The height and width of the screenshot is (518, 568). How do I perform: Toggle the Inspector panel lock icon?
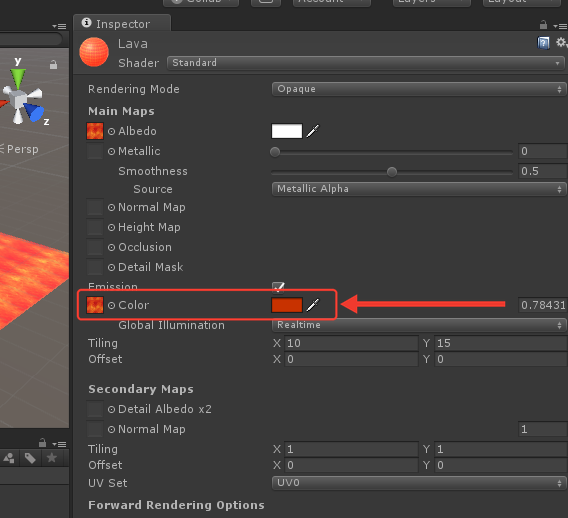point(543,25)
